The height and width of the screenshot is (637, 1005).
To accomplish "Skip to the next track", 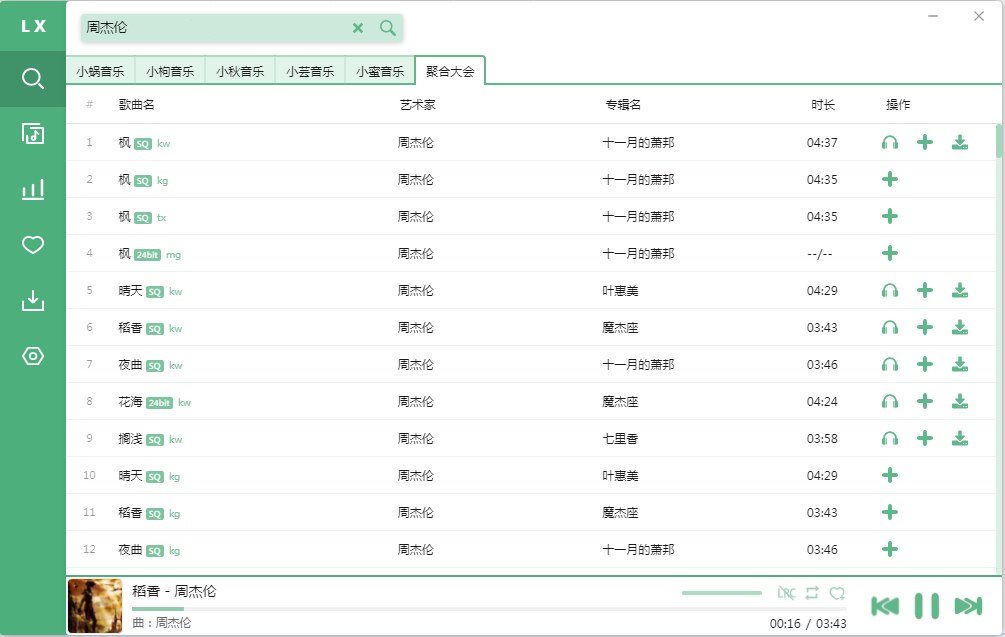I will tap(968, 606).
